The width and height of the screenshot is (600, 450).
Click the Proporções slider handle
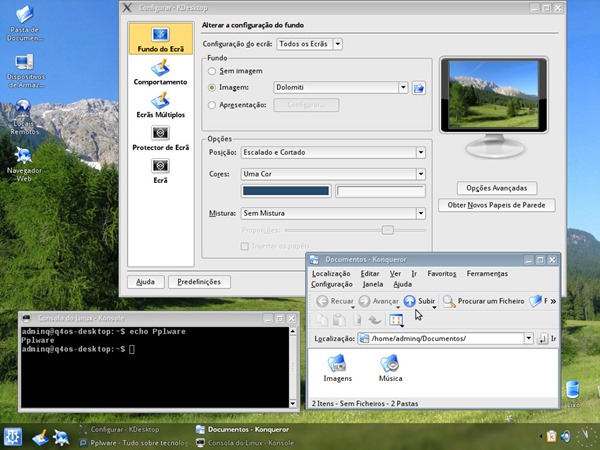[388, 230]
